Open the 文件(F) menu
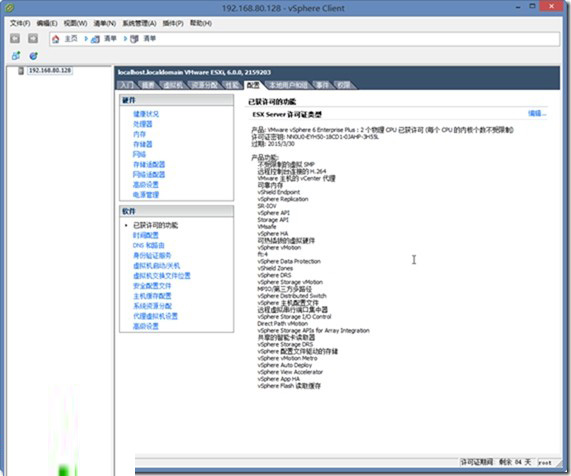 [20, 23]
